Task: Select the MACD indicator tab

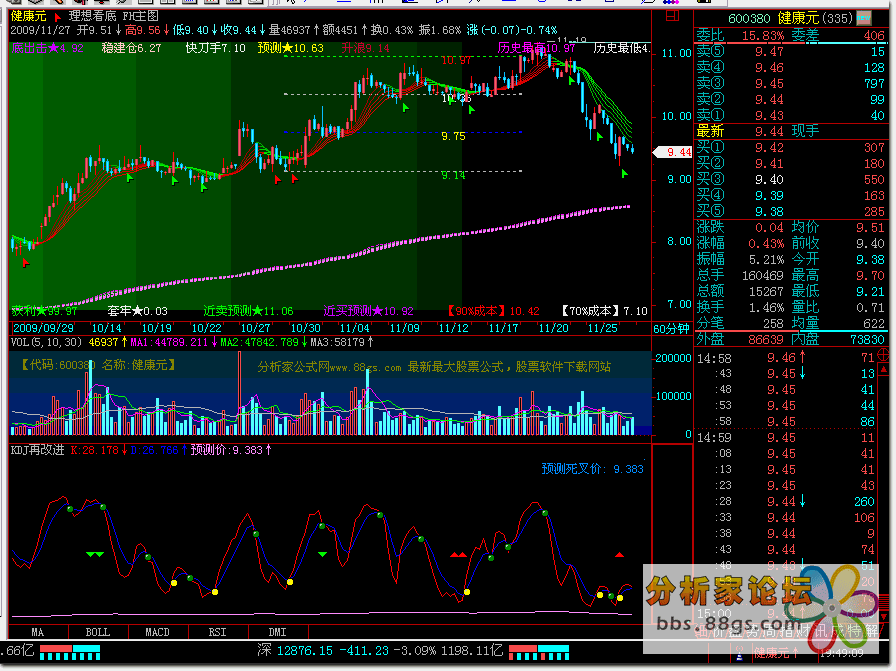Action: coord(157,632)
